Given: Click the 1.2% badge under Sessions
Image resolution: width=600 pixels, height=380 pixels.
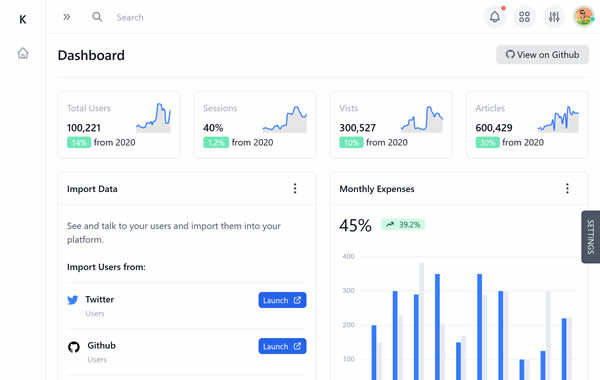Looking at the screenshot, I should click(216, 143).
